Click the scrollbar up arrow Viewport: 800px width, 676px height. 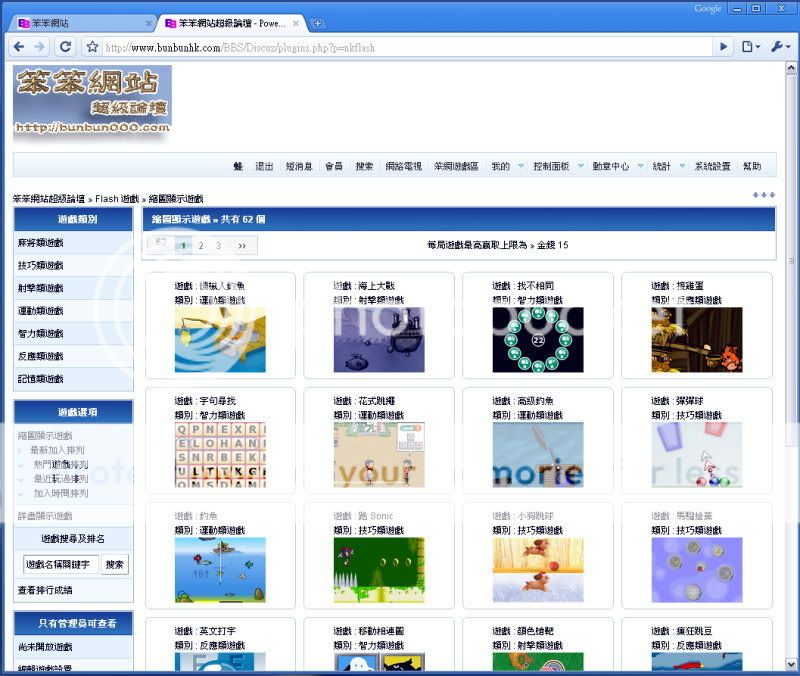coord(791,68)
